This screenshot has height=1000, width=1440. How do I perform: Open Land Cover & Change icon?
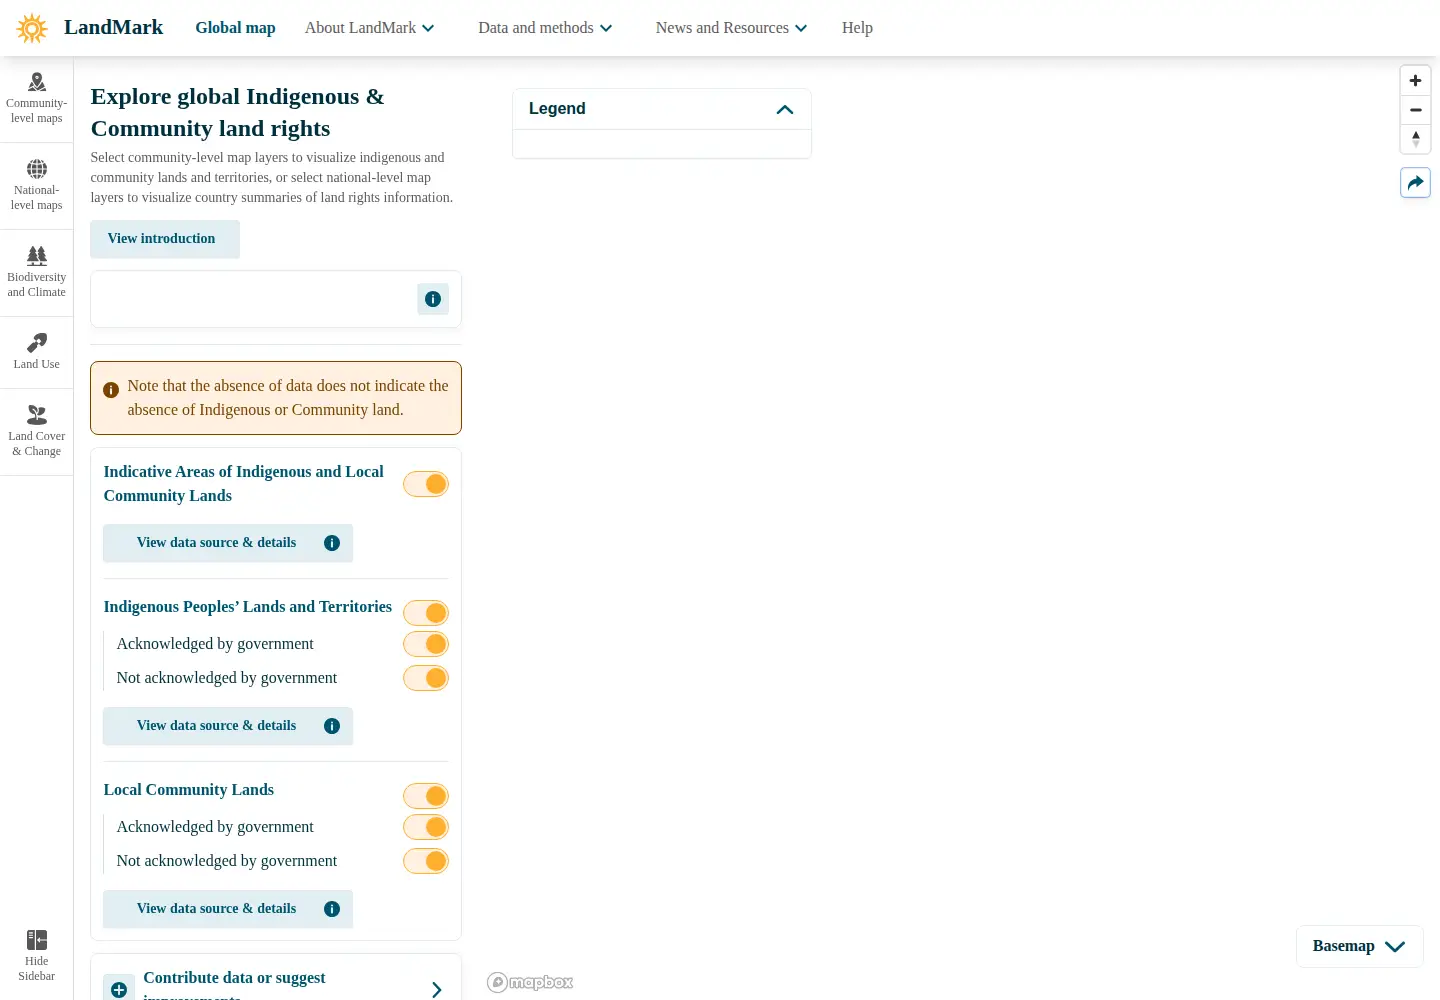[37, 415]
